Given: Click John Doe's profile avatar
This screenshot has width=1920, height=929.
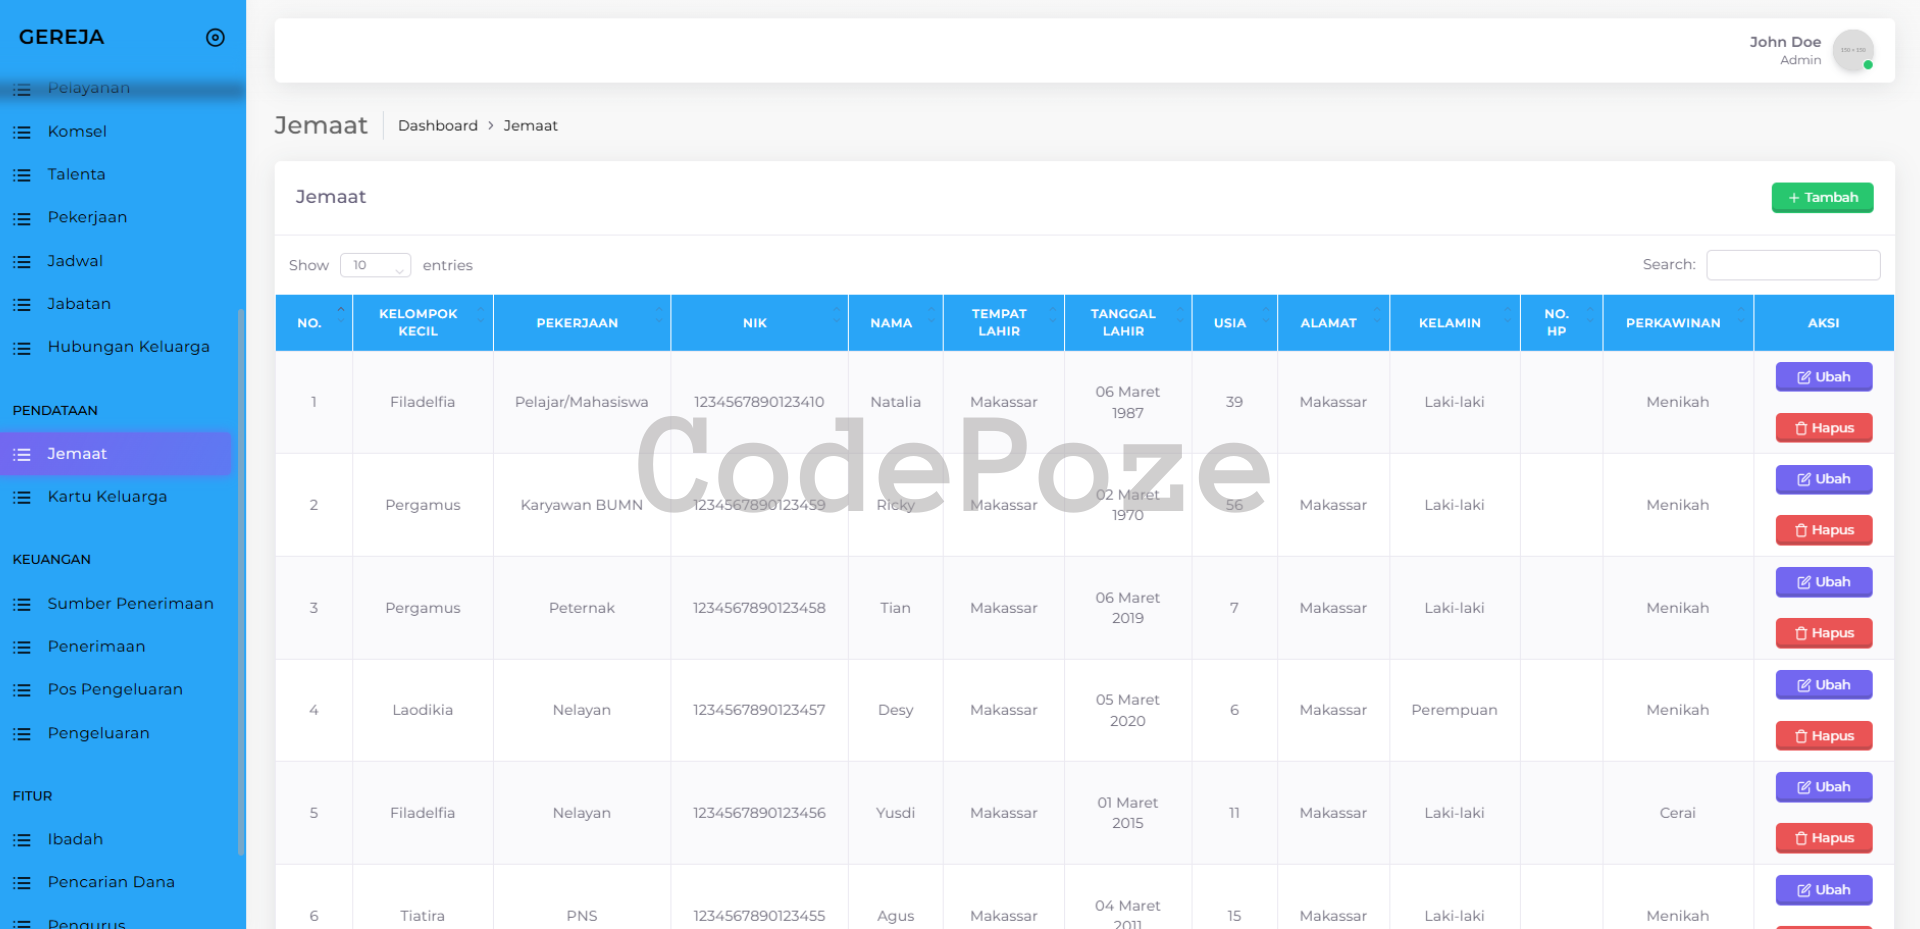Looking at the screenshot, I should pyautogui.click(x=1852, y=50).
